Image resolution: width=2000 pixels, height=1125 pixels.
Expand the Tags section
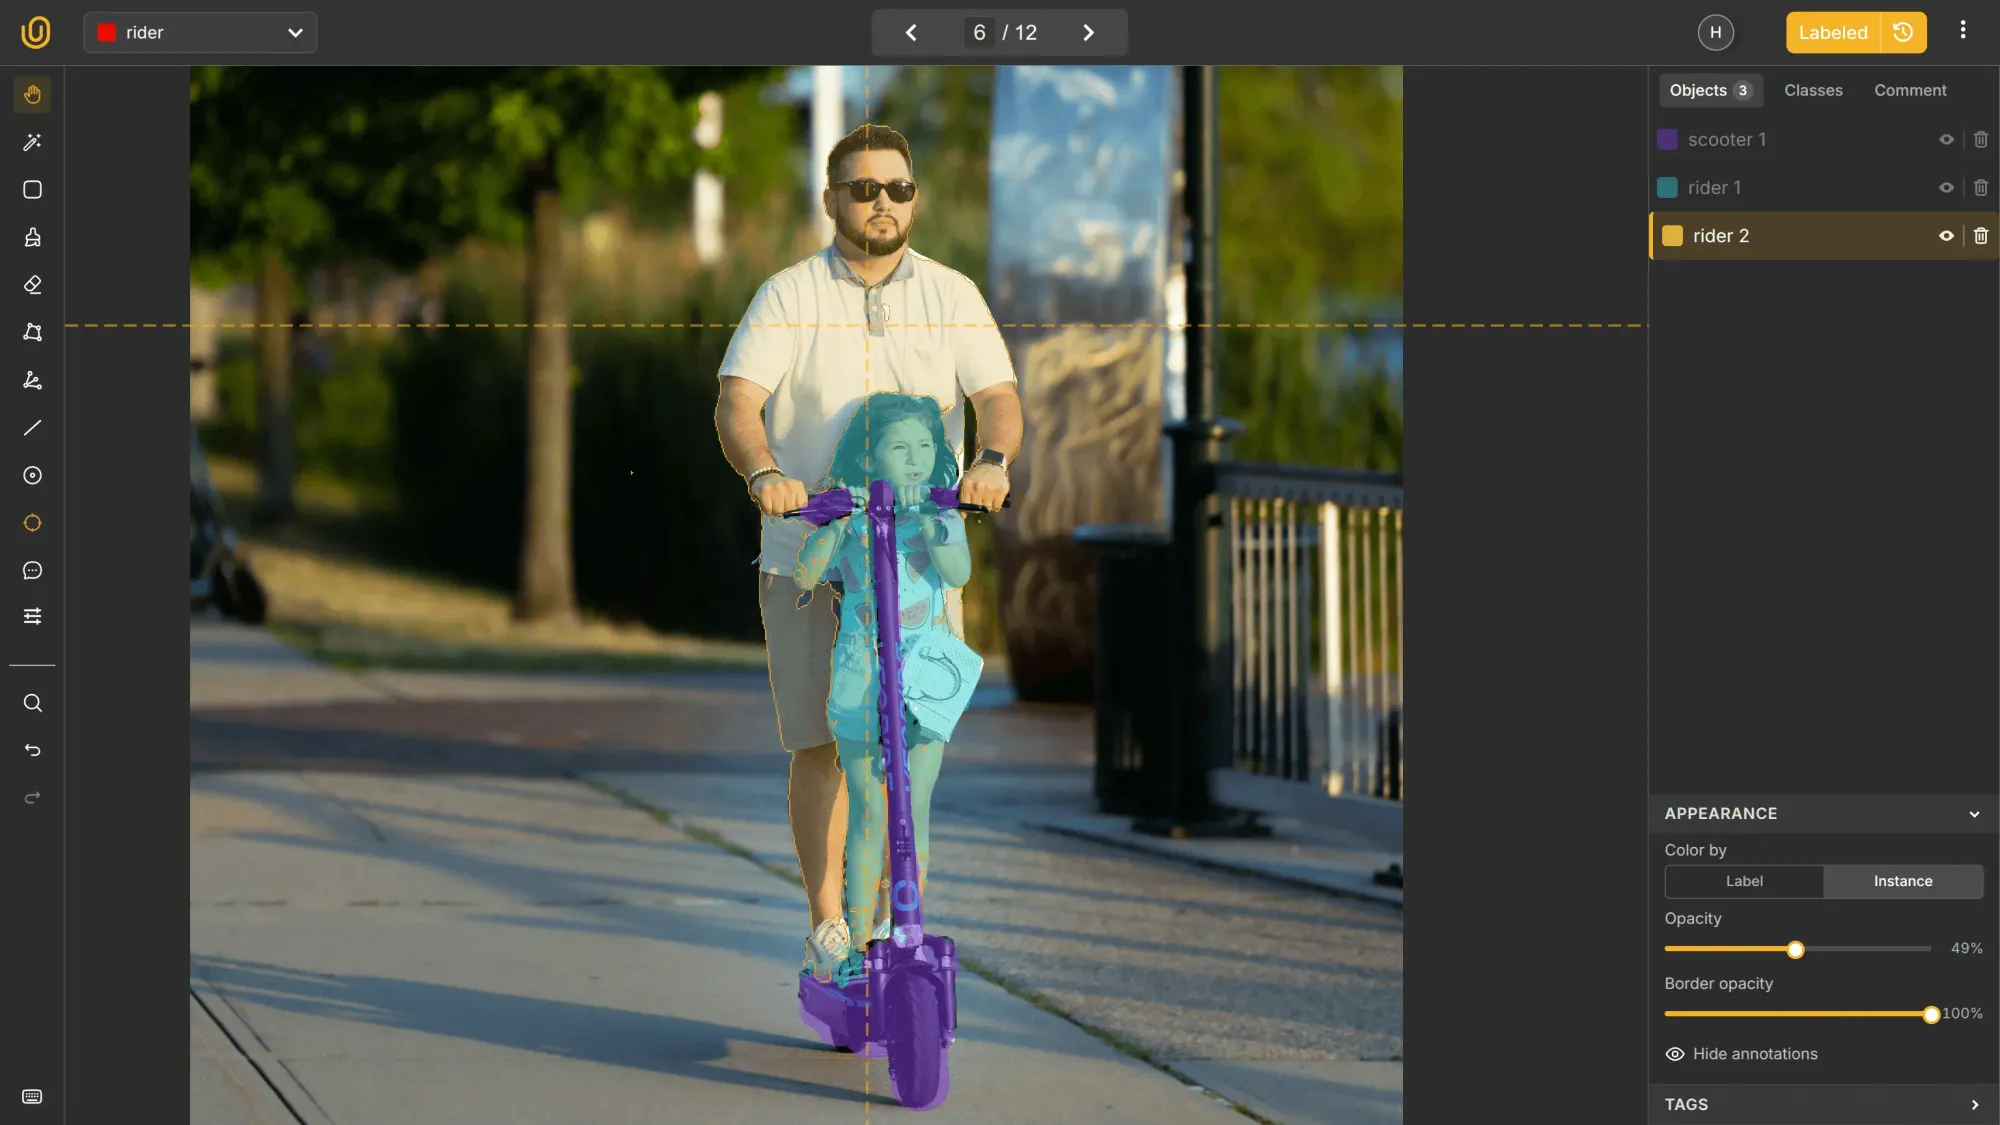coord(1974,1104)
